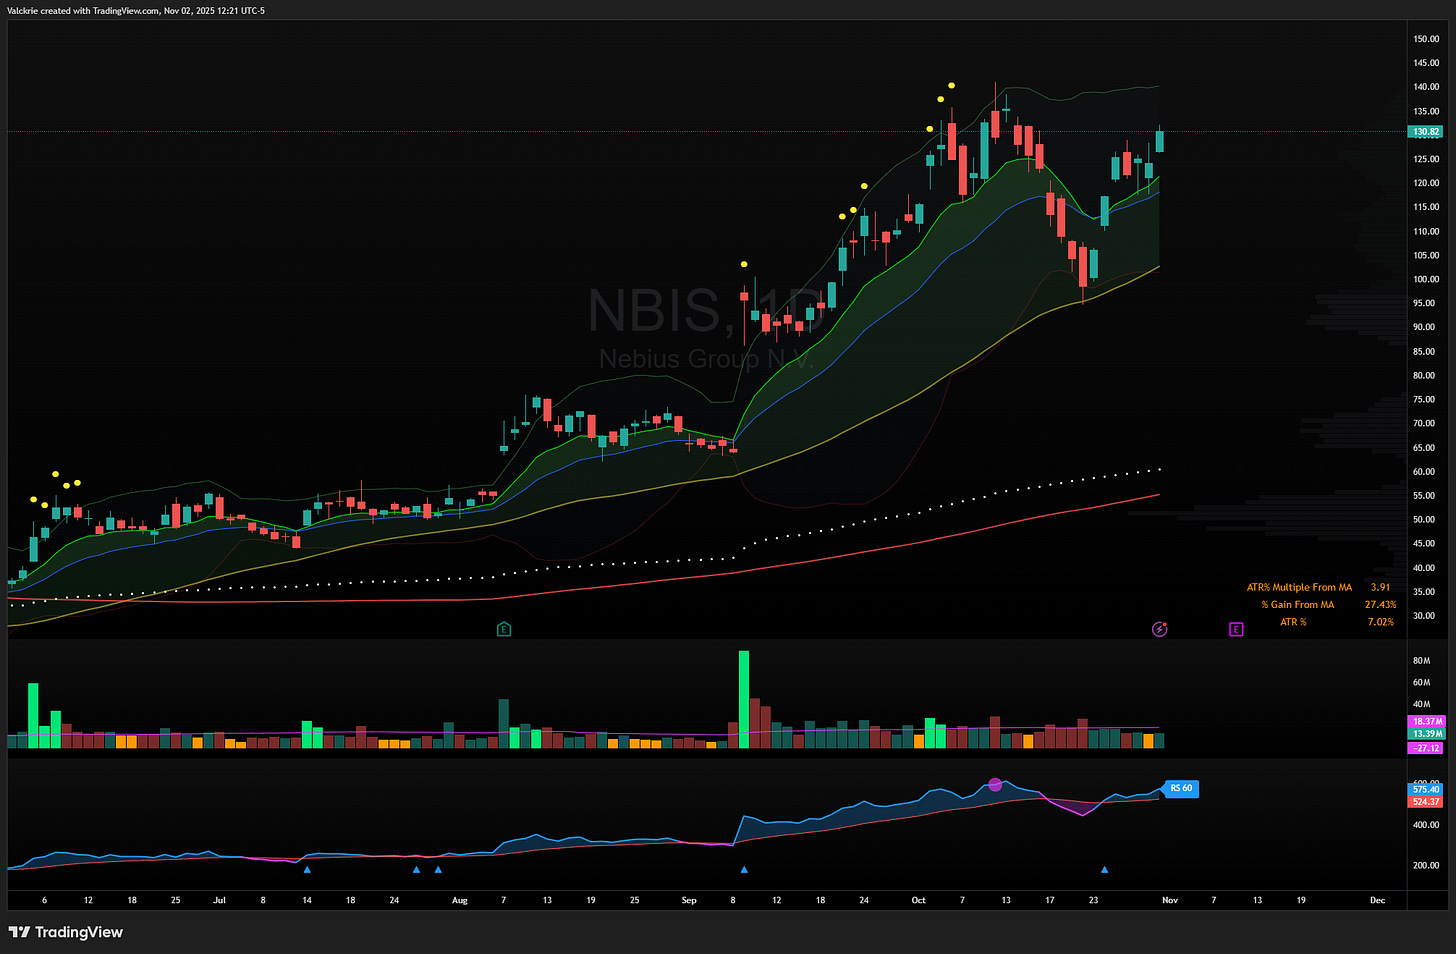Click the Dec label on date axis
1456x954 pixels.
pos(1378,900)
